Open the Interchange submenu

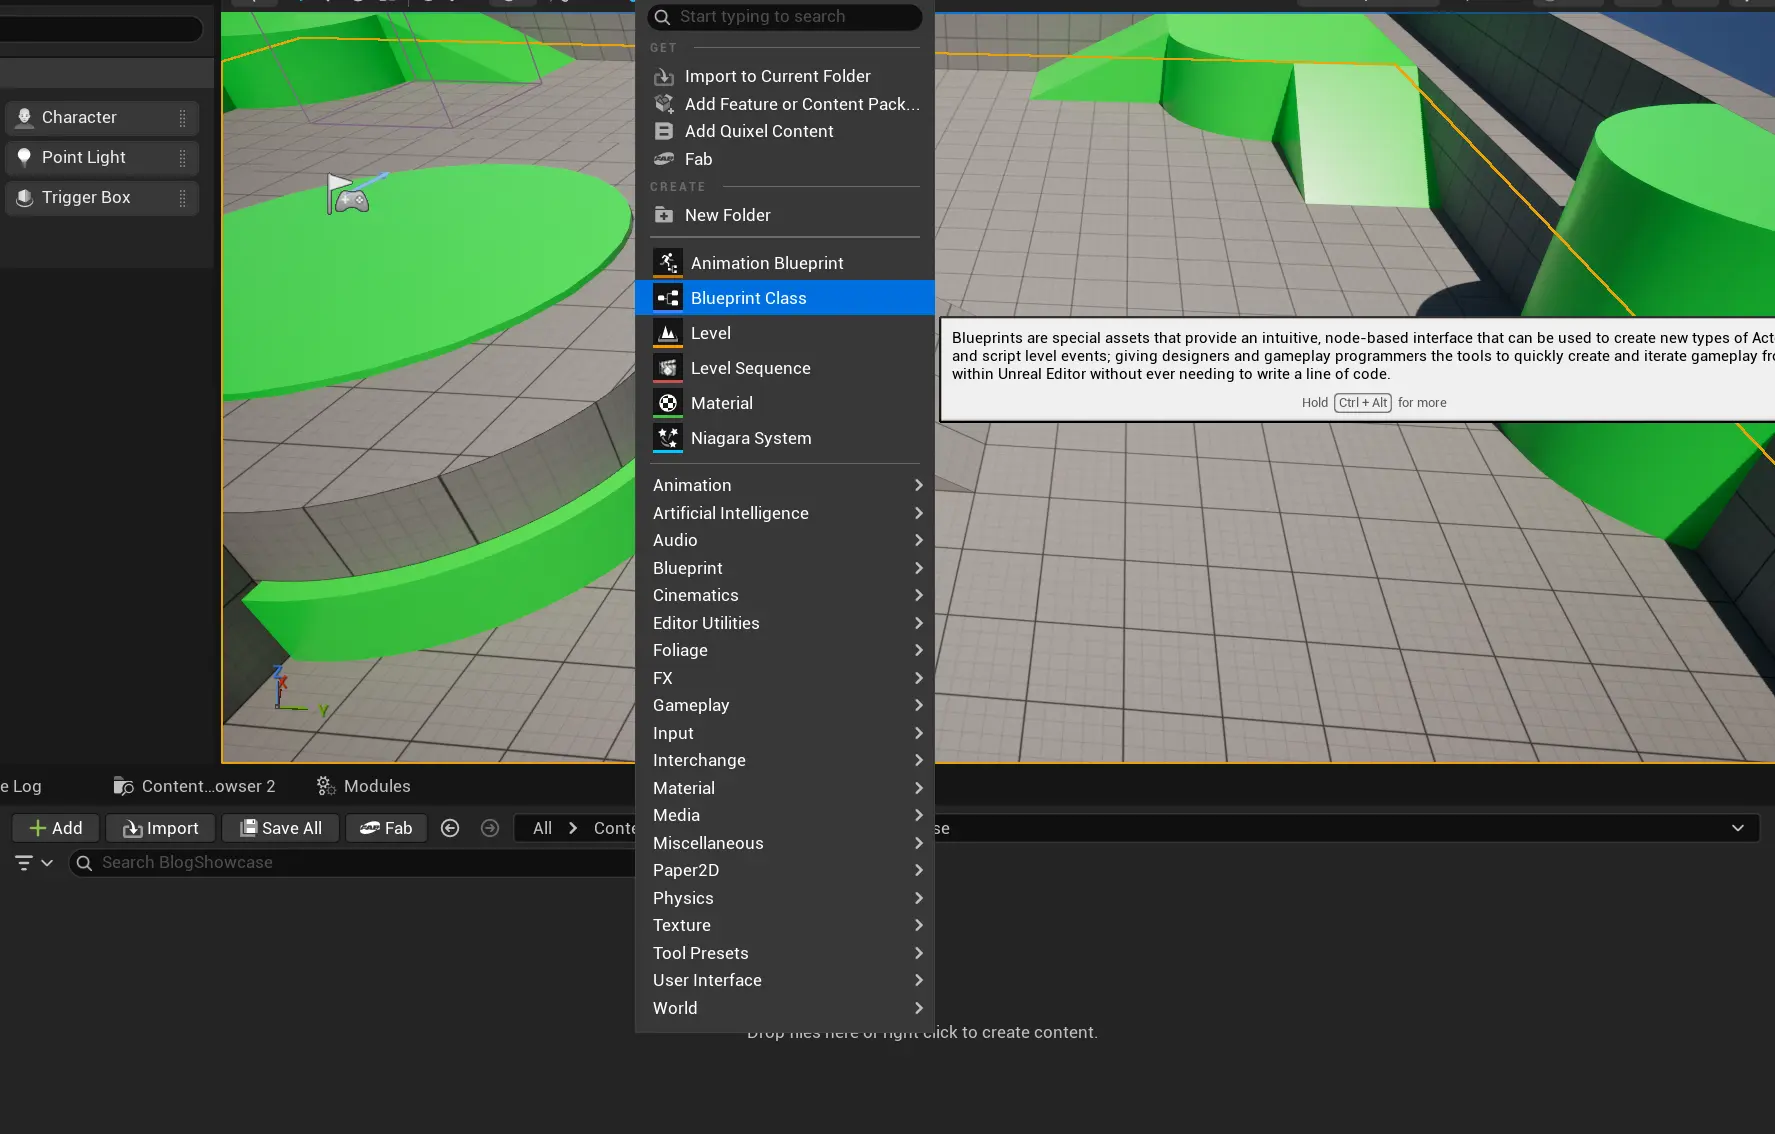point(785,760)
